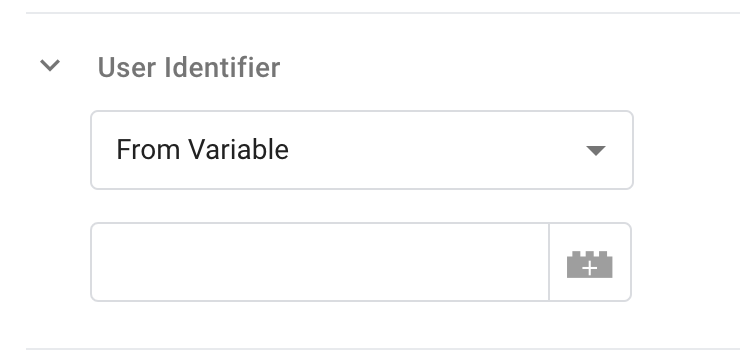
Task: Click the From Variable select box border area
Action: [362, 150]
